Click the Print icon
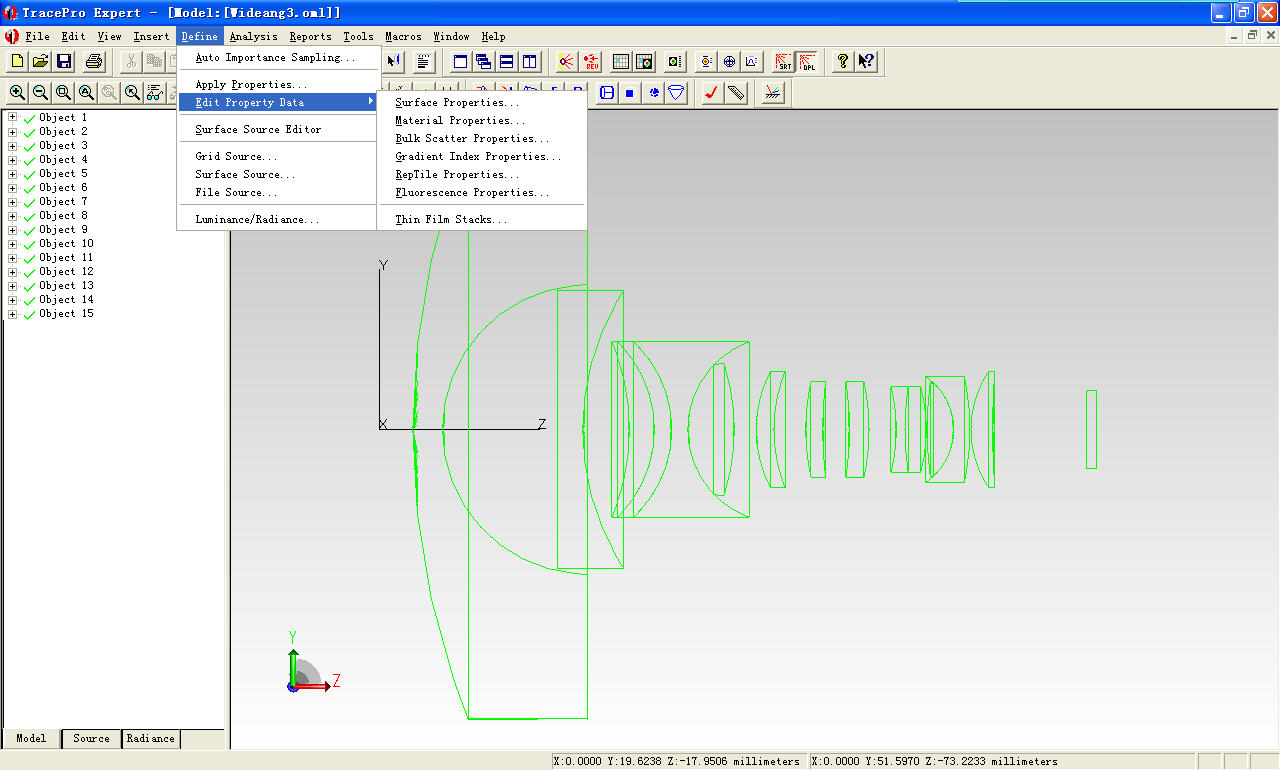Screen dimensions: 1280x770 pos(94,61)
